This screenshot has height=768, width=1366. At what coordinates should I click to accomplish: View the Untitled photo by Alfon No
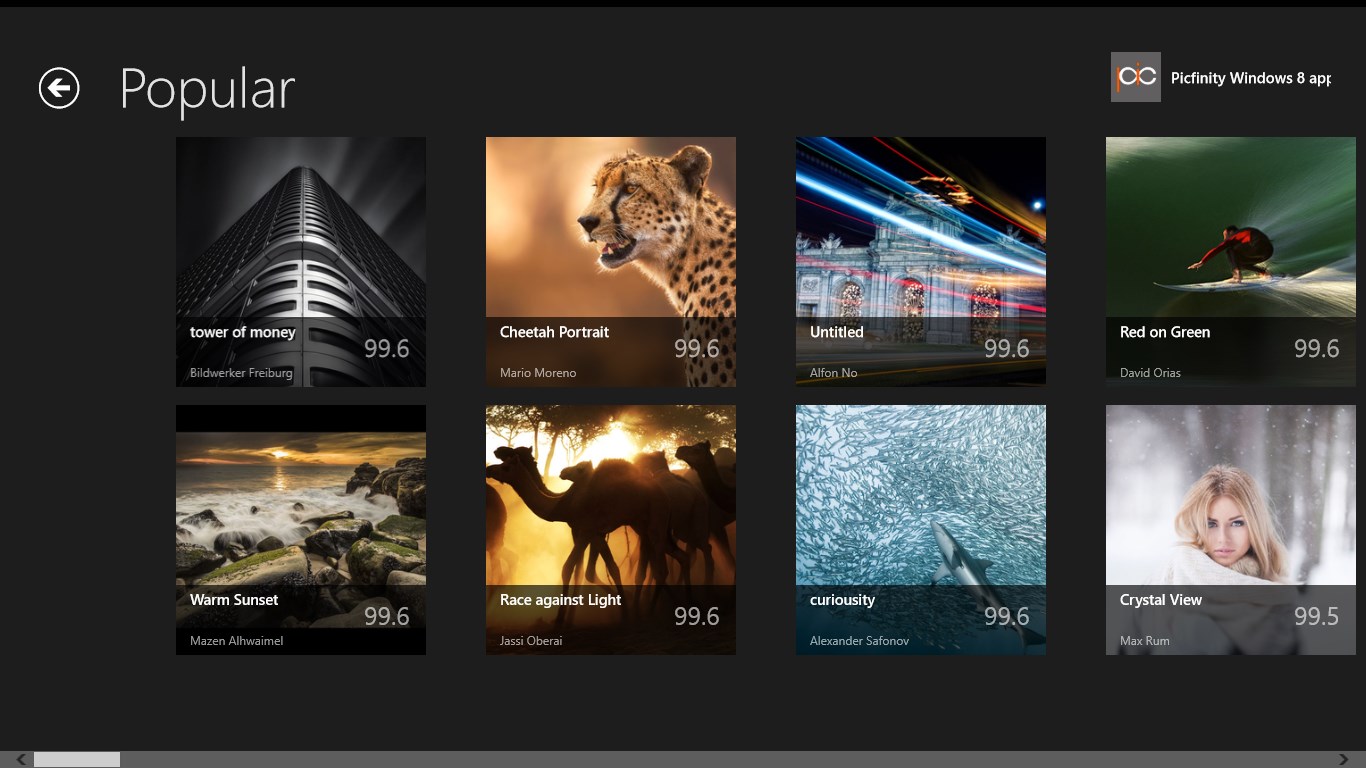click(x=921, y=262)
